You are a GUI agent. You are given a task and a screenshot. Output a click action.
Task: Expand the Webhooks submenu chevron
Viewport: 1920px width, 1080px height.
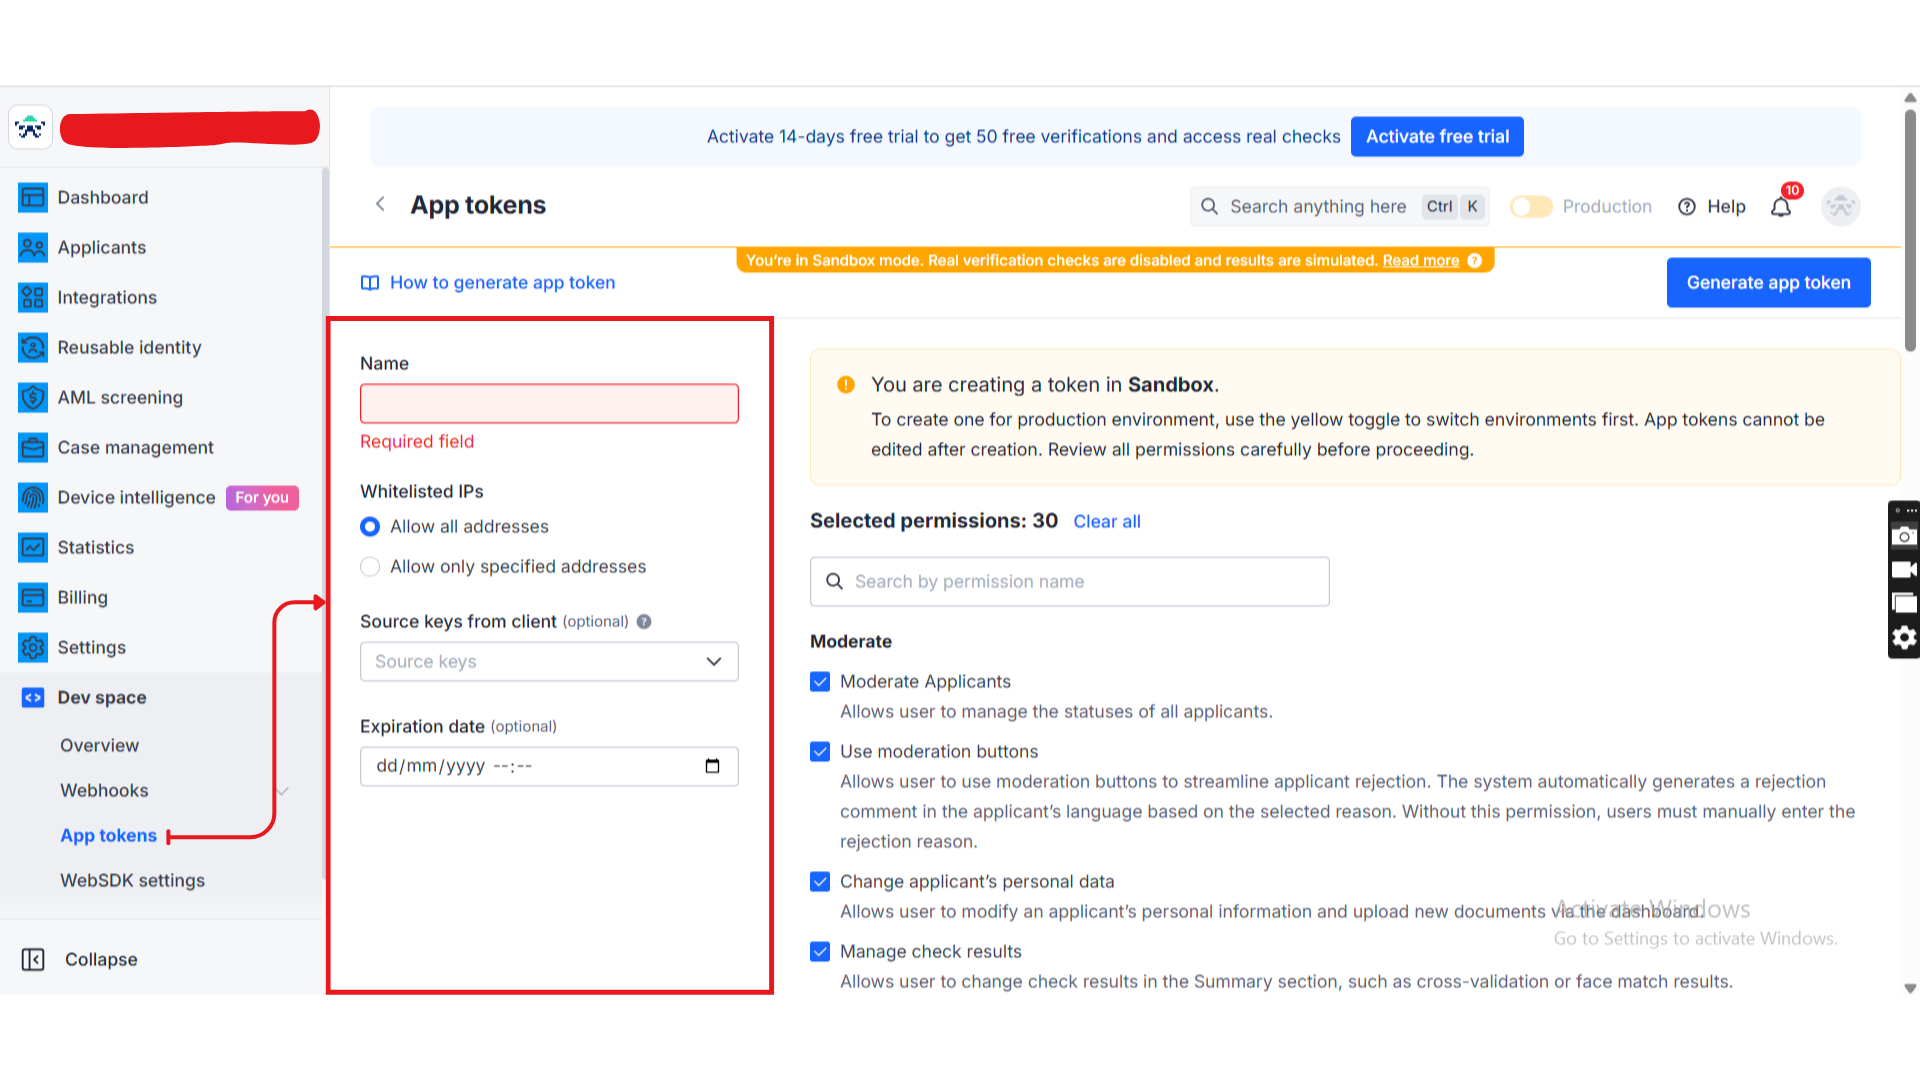pyautogui.click(x=283, y=791)
